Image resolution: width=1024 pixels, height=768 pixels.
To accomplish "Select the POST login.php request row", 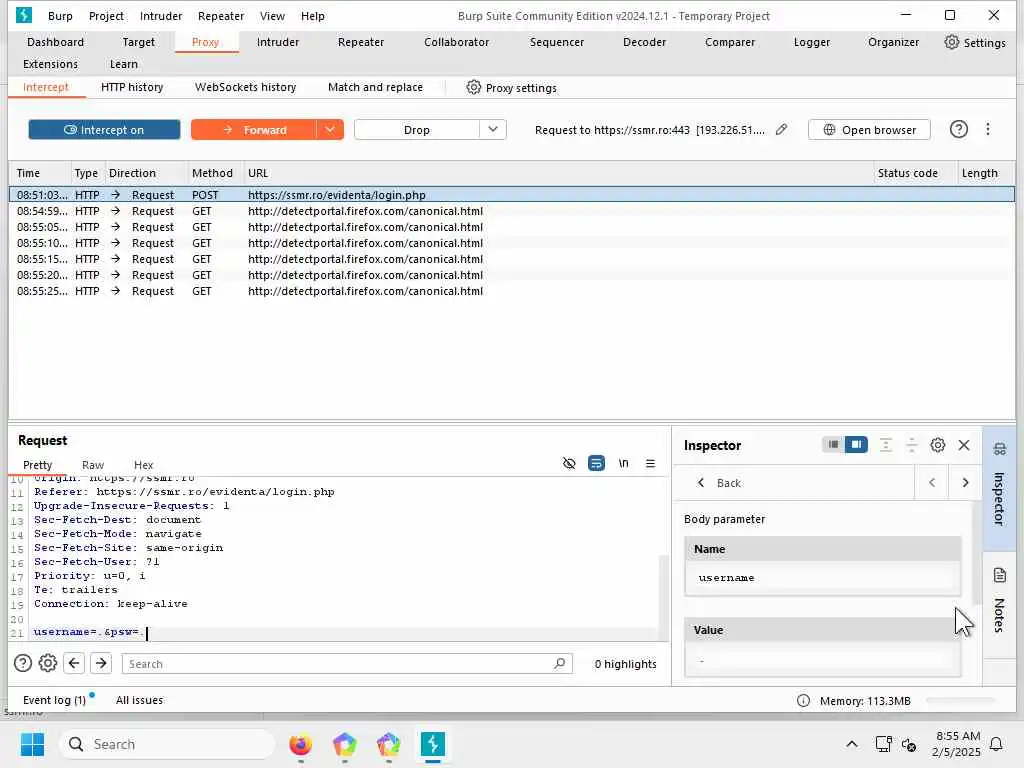I will tap(511, 195).
